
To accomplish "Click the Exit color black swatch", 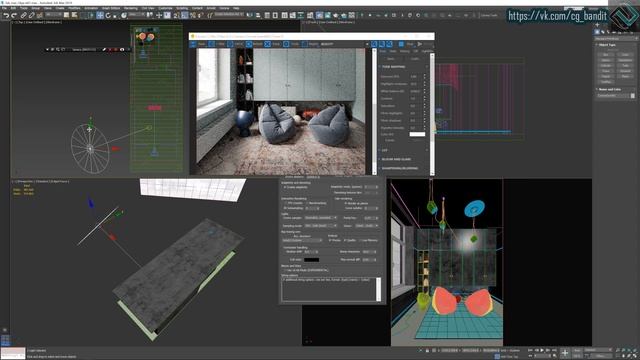I will [311, 260].
